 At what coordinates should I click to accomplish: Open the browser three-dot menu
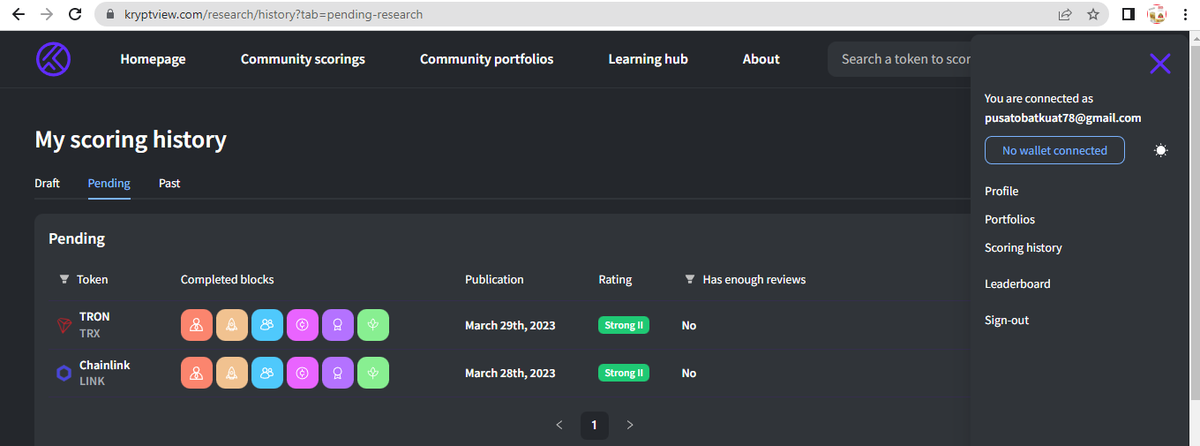1186,15
